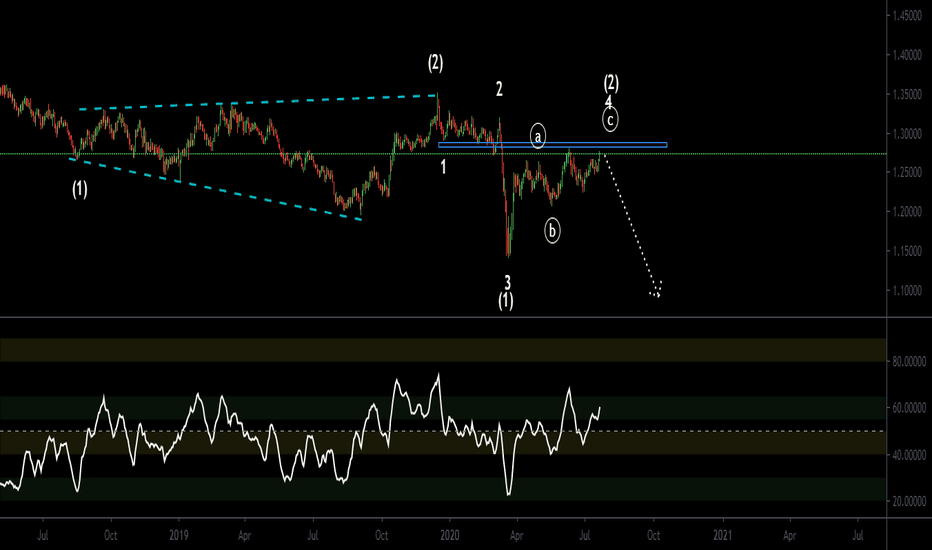Click the 20.00000 RSI axis label

point(909,502)
